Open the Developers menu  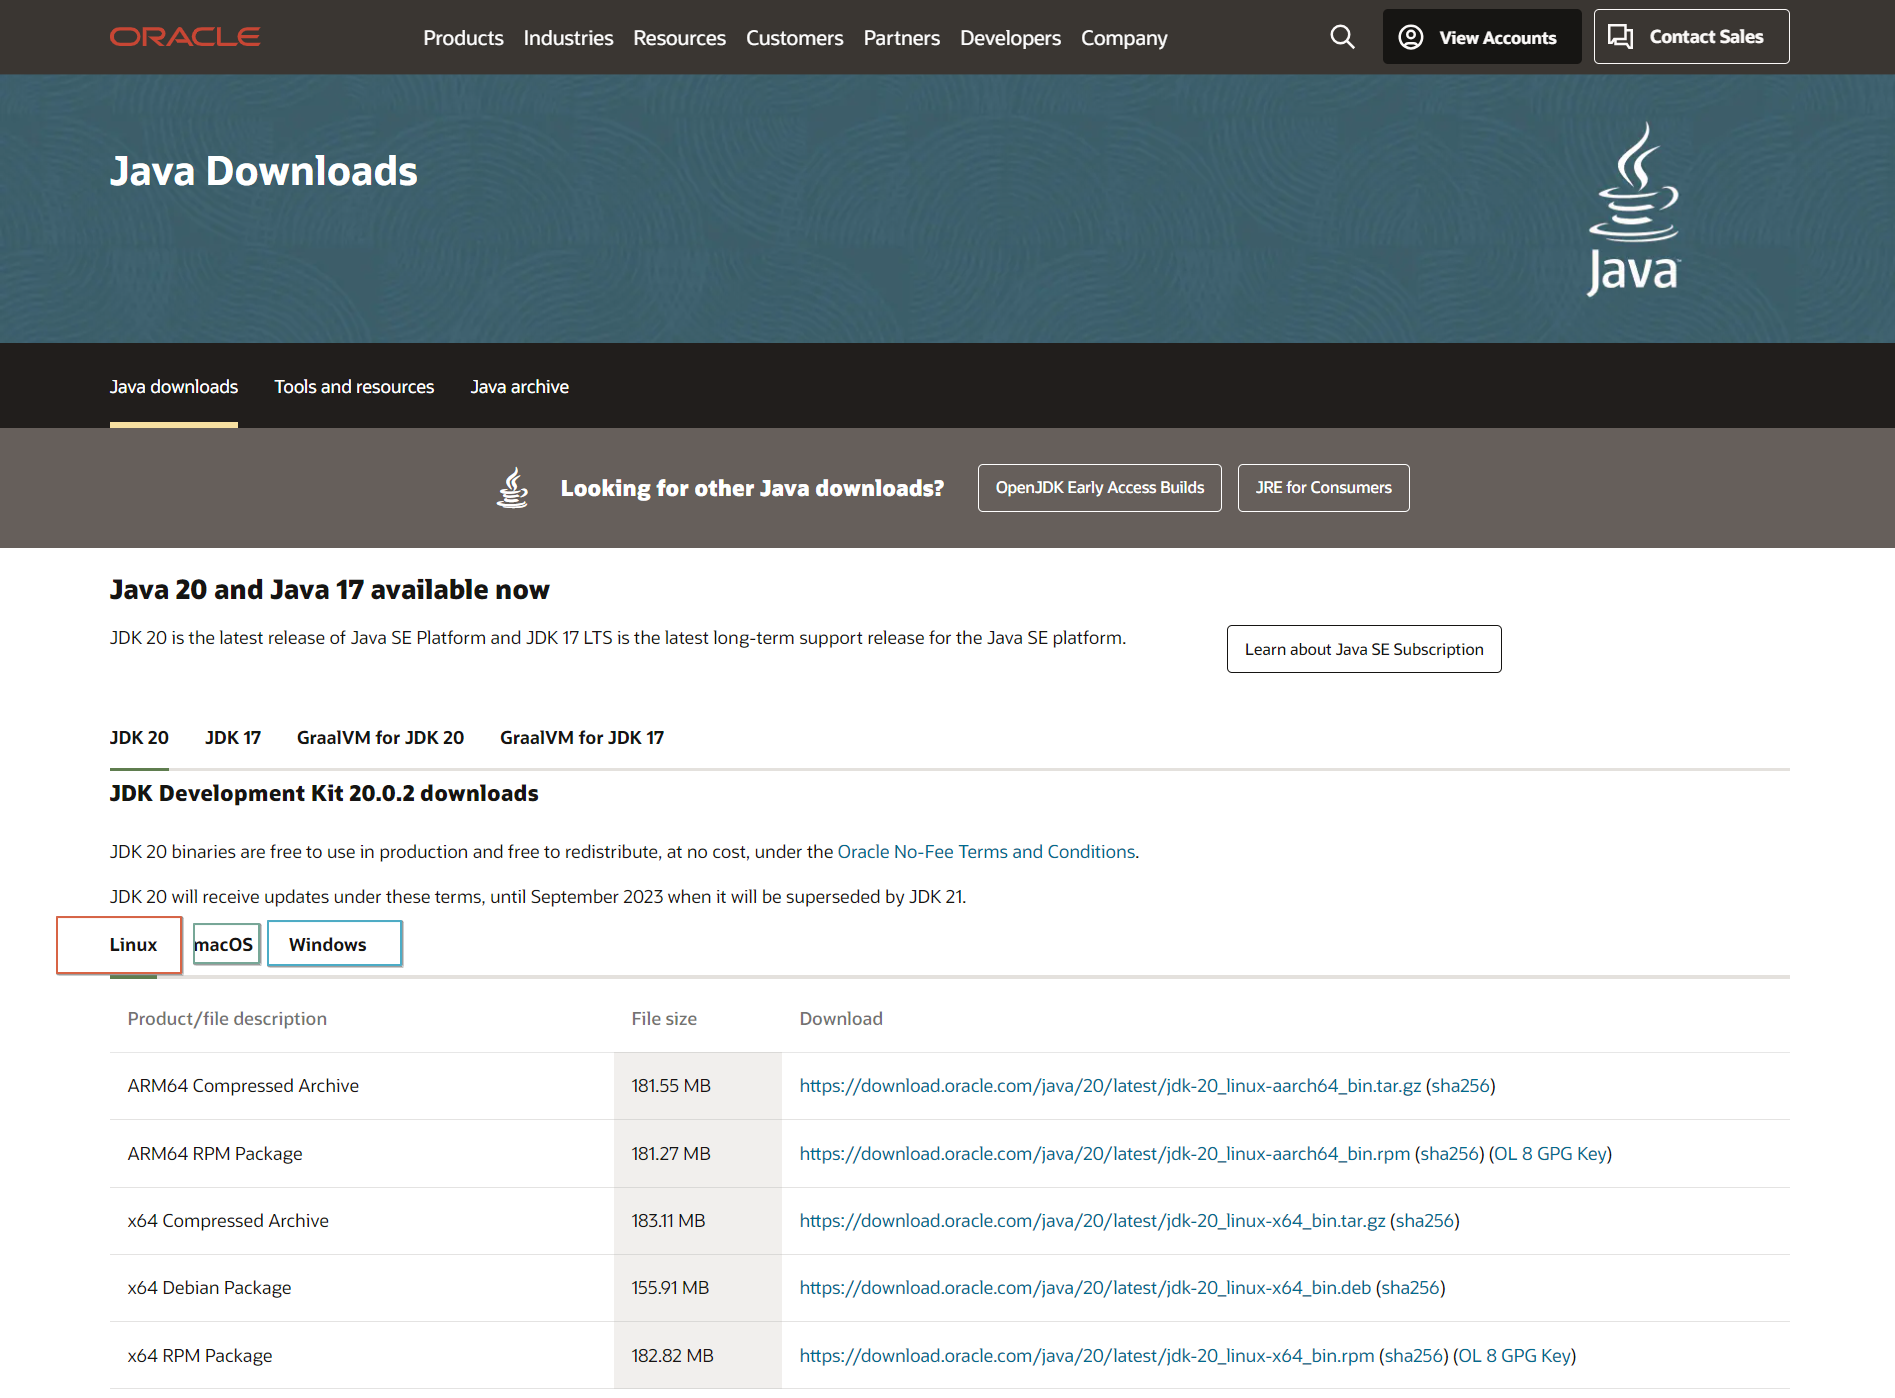(1010, 38)
